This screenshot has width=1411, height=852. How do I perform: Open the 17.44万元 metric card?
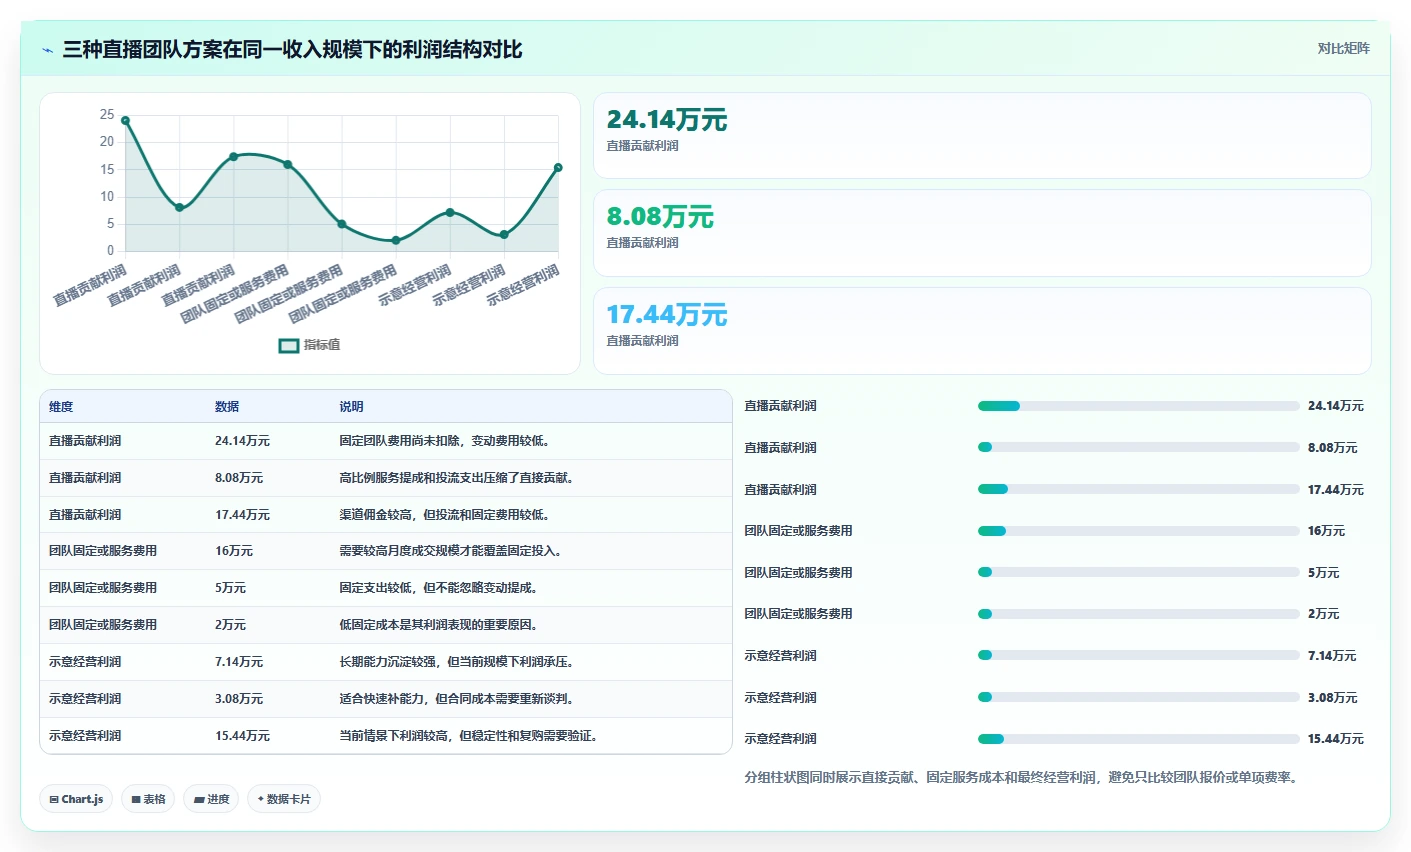point(982,331)
